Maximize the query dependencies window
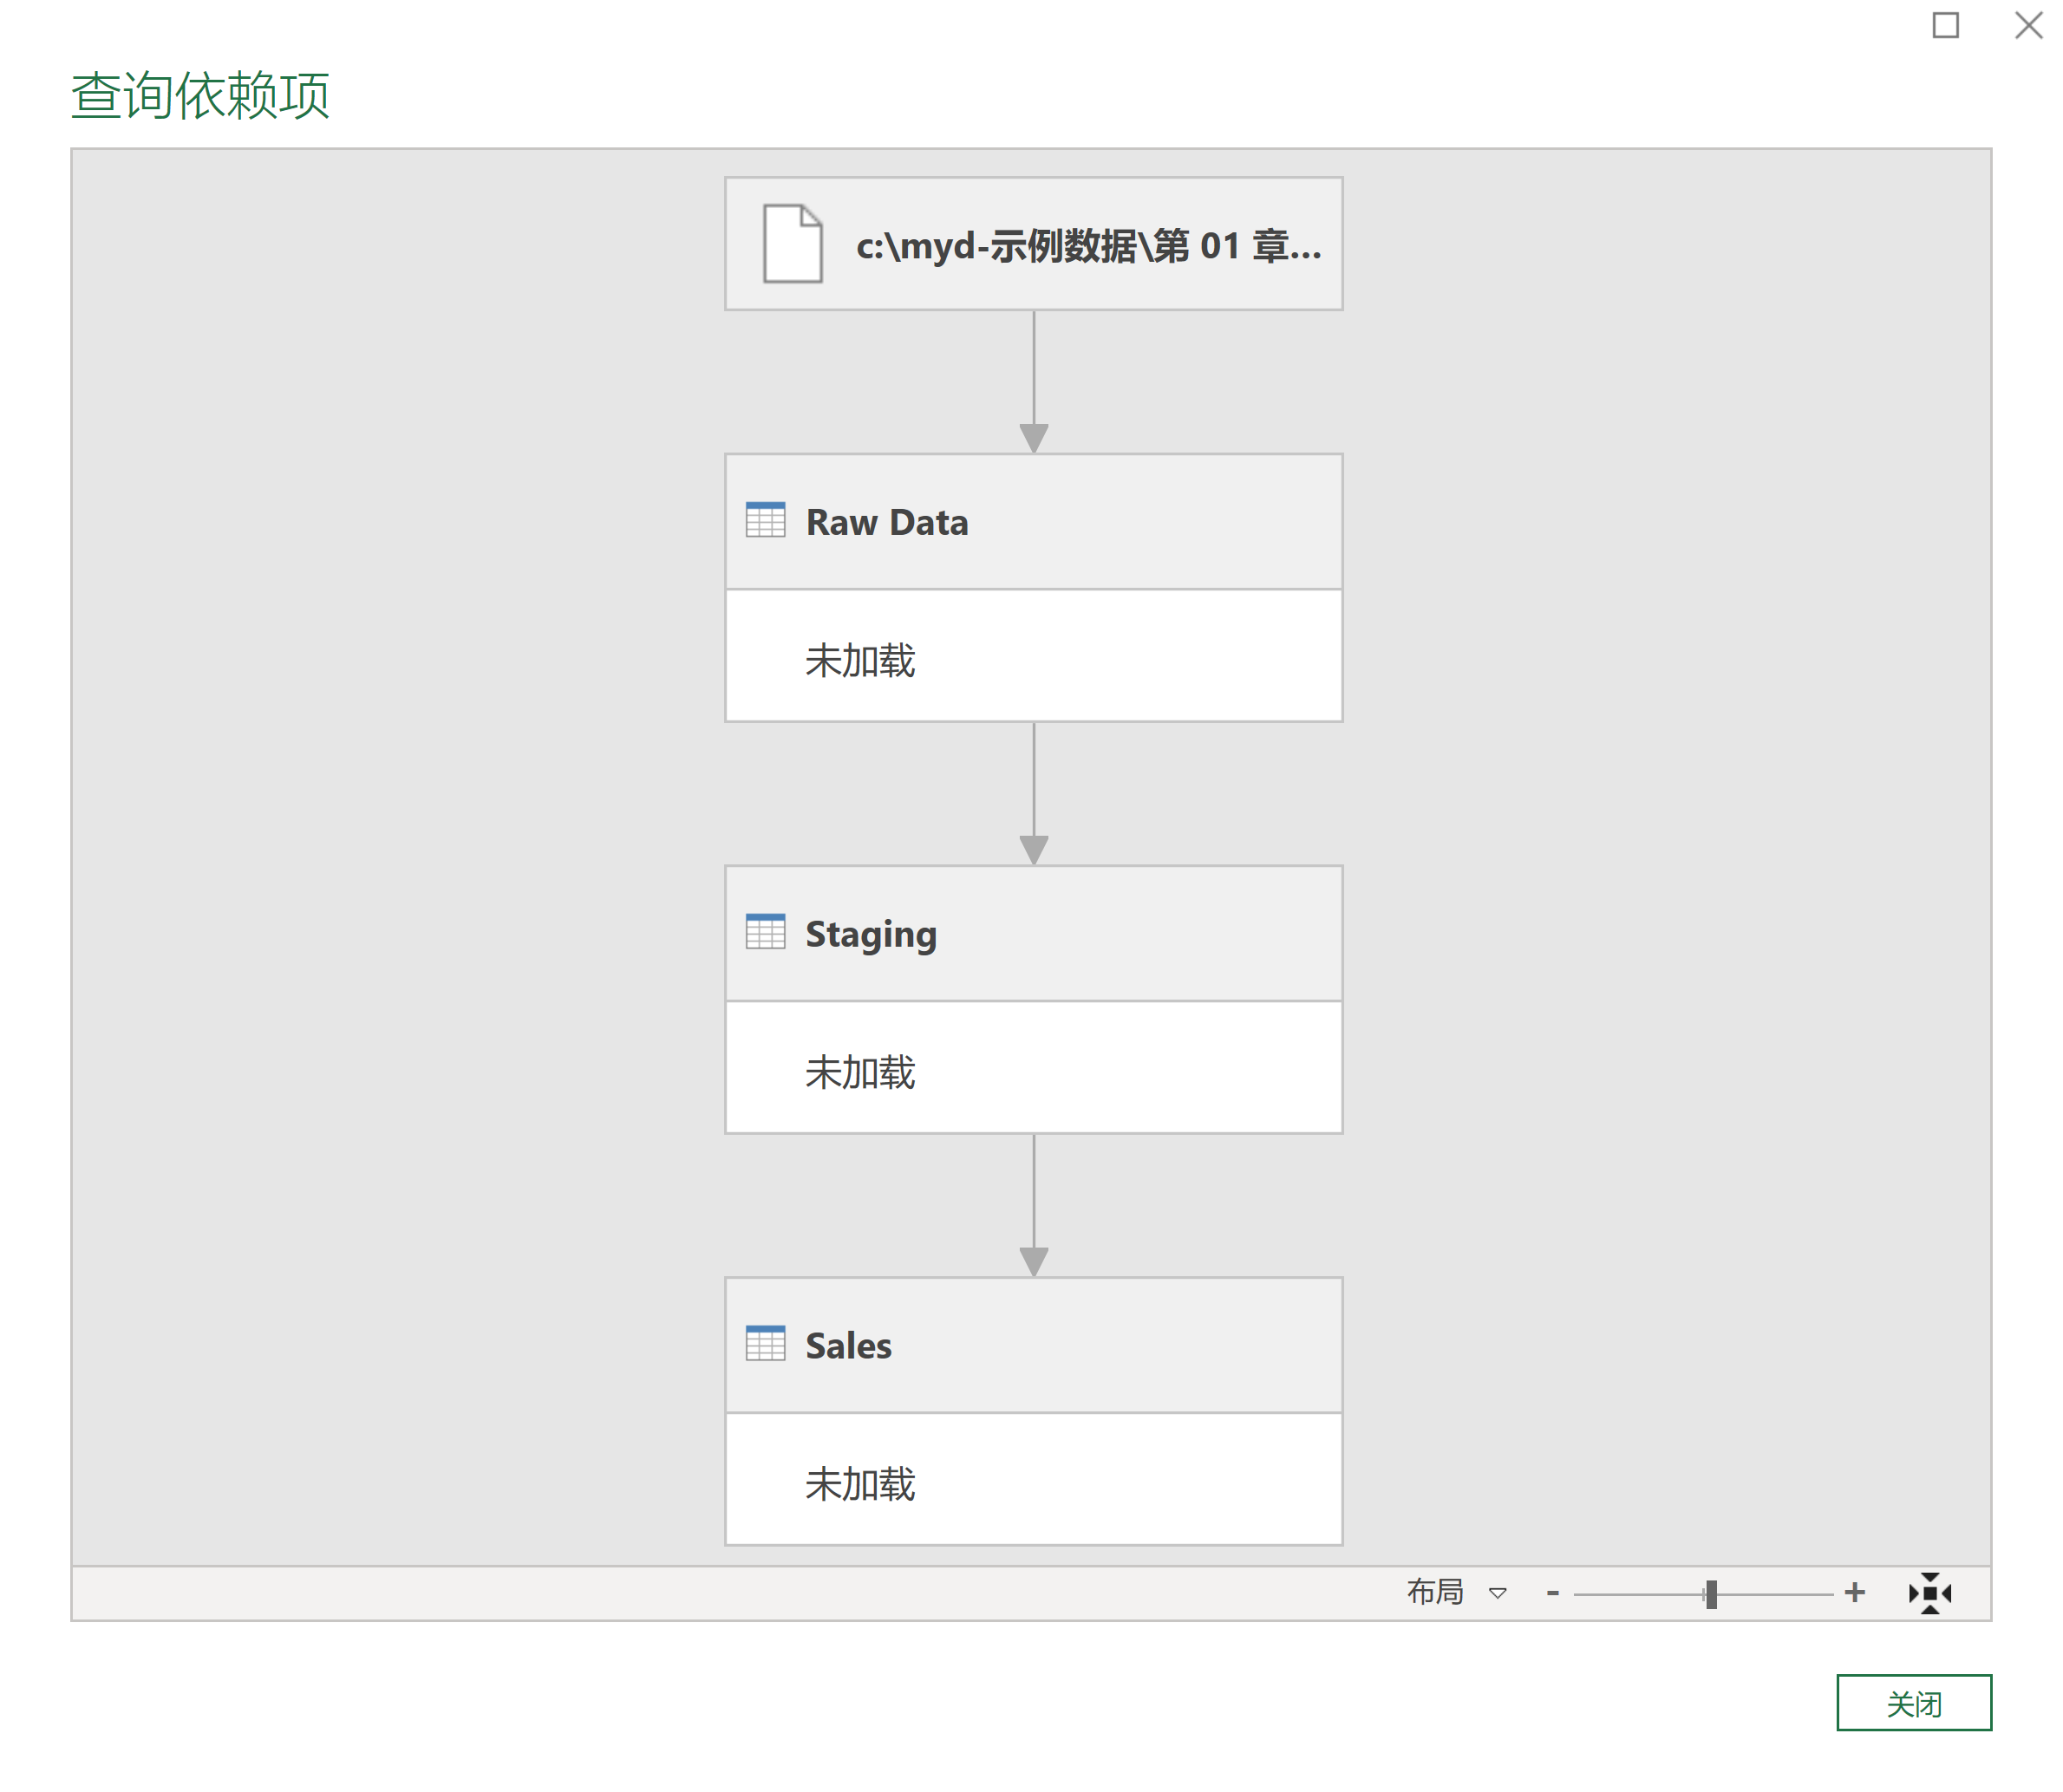The height and width of the screenshot is (1792, 2063). pos(1945,25)
